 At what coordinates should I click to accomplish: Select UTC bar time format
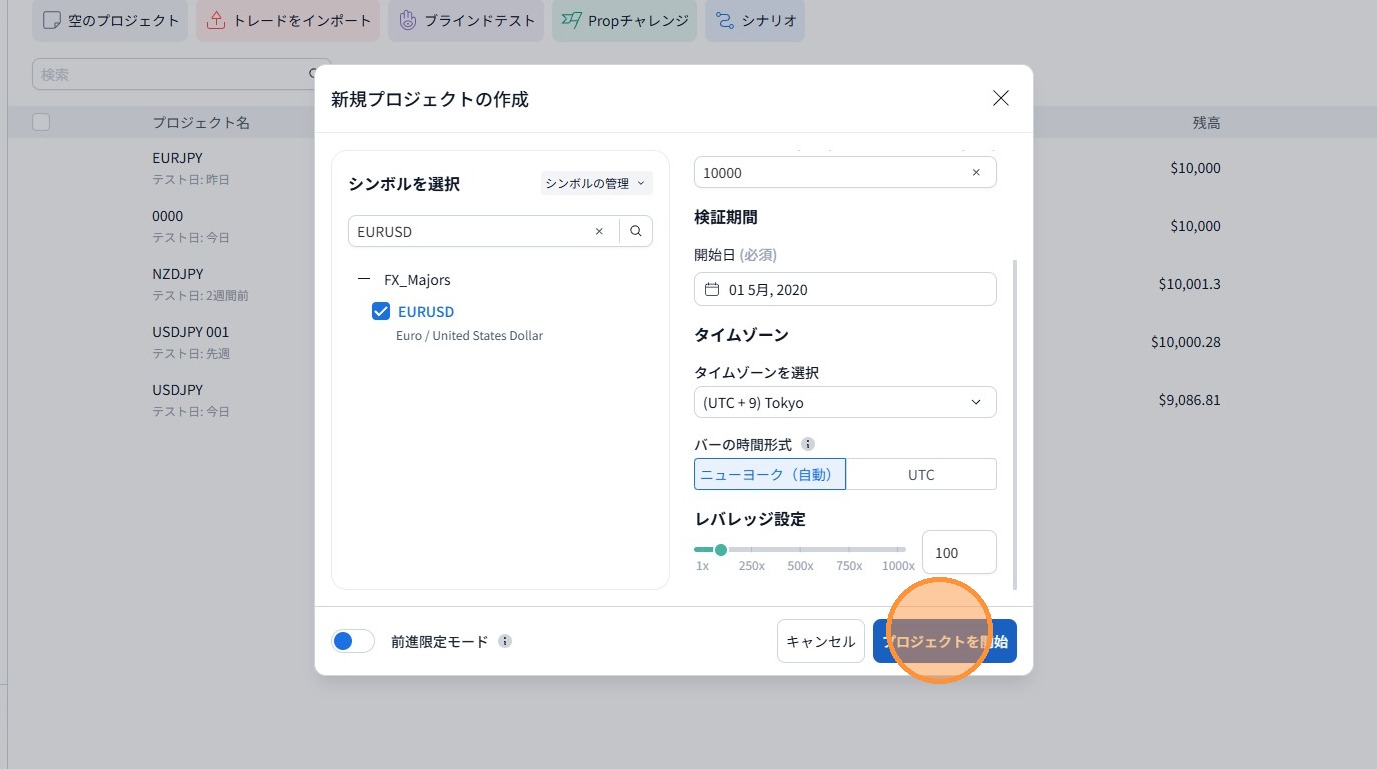(921, 474)
